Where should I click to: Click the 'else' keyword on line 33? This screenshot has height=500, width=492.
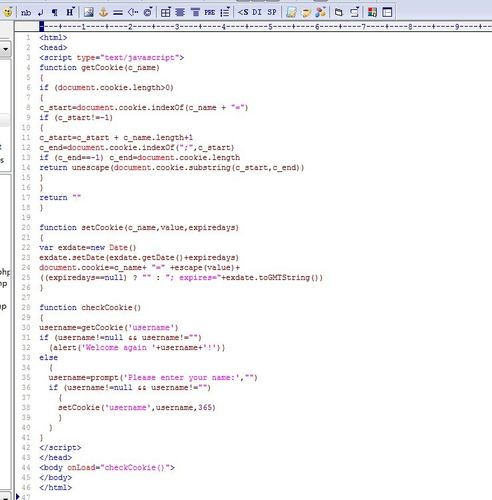(x=48, y=358)
